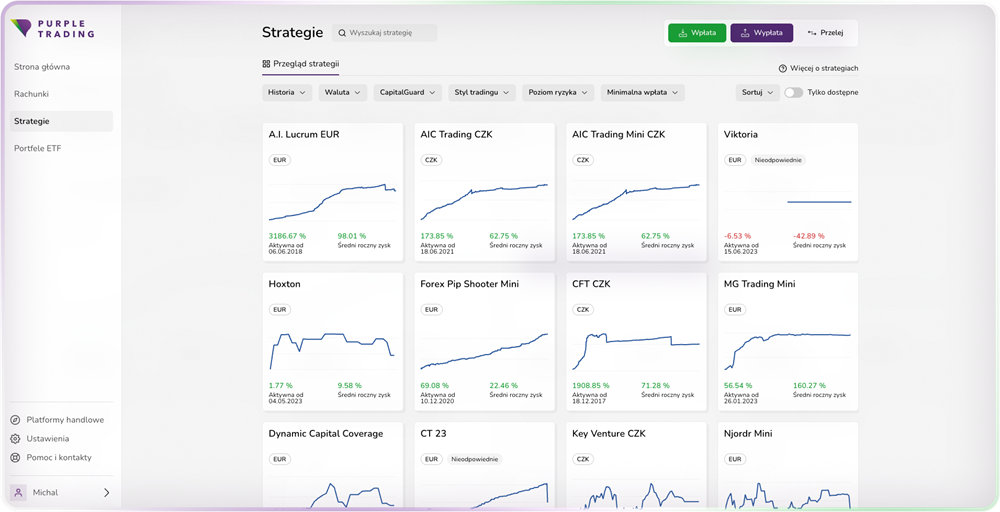1000x512 pixels.
Task: Click the question mark help icon
Action: coord(783,68)
